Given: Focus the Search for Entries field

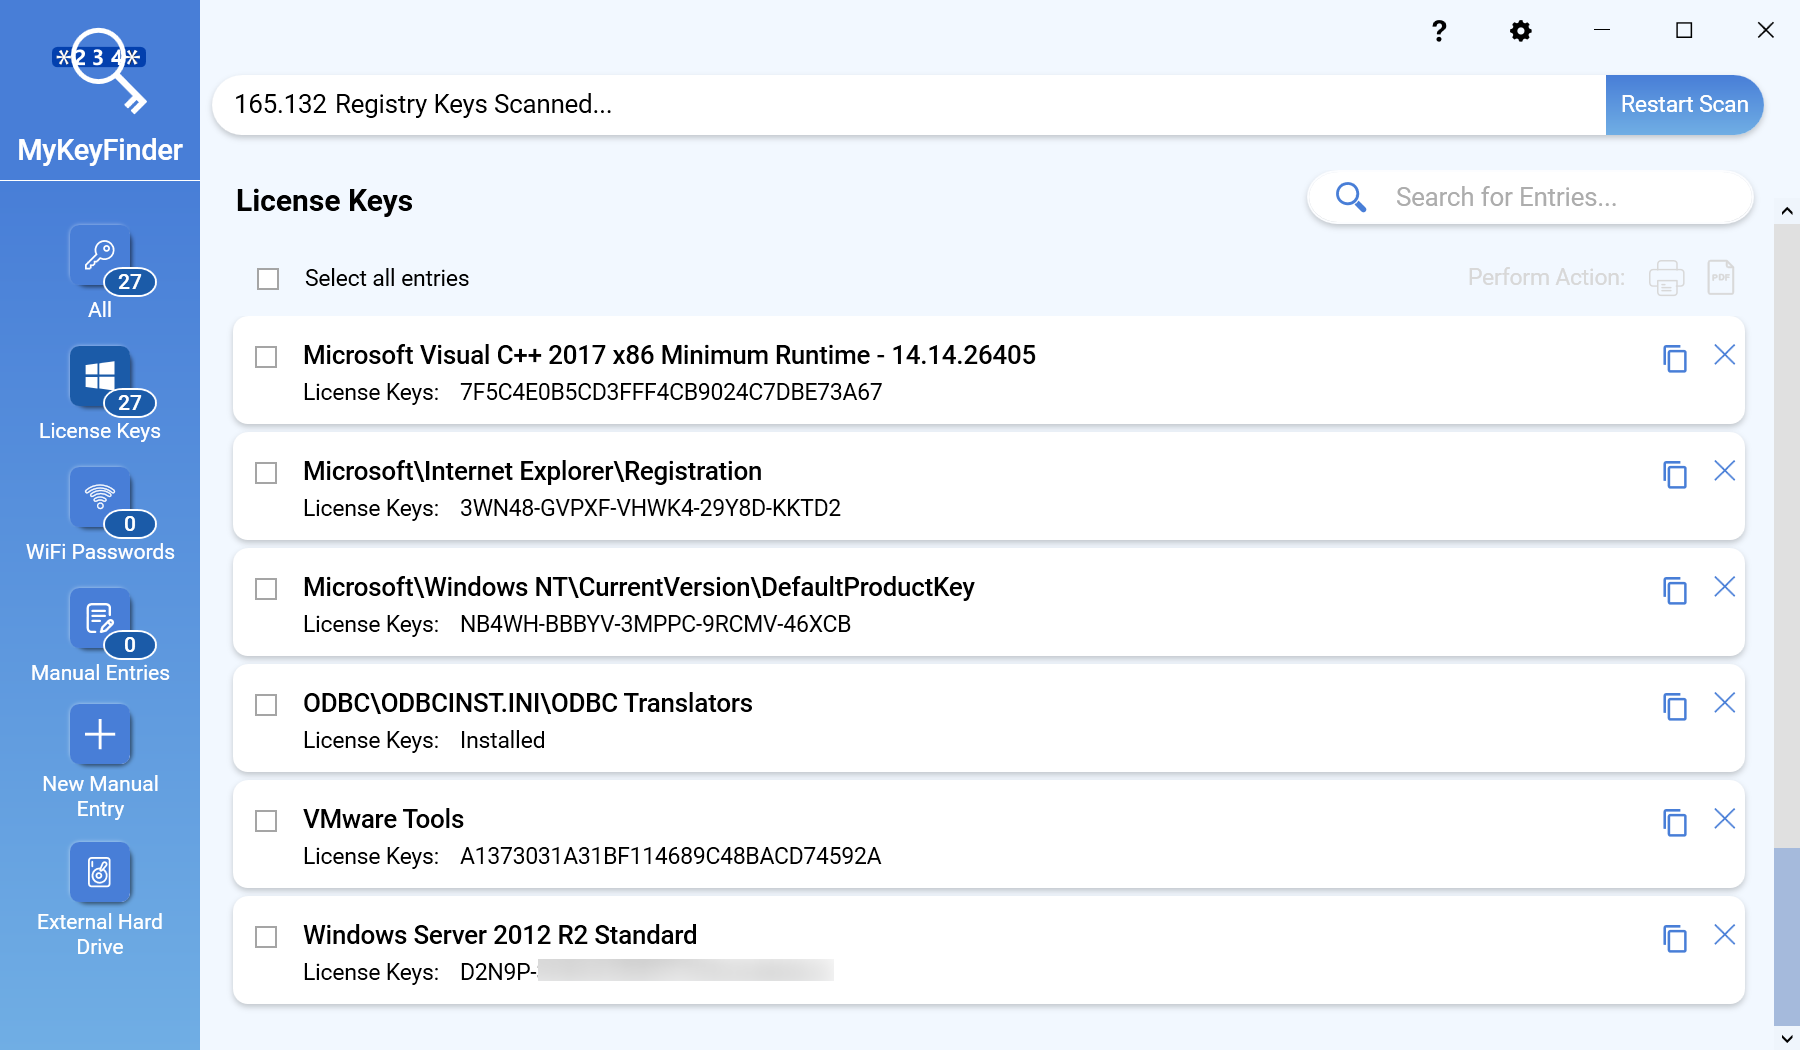Looking at the screenshot, I should click(x=1530, y=197).
